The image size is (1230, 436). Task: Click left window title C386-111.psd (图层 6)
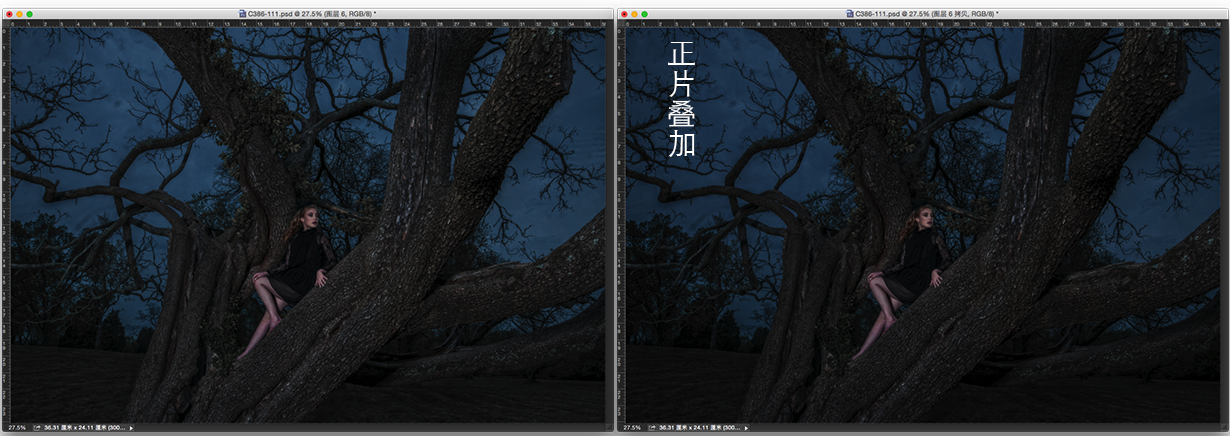coord(313,13)
